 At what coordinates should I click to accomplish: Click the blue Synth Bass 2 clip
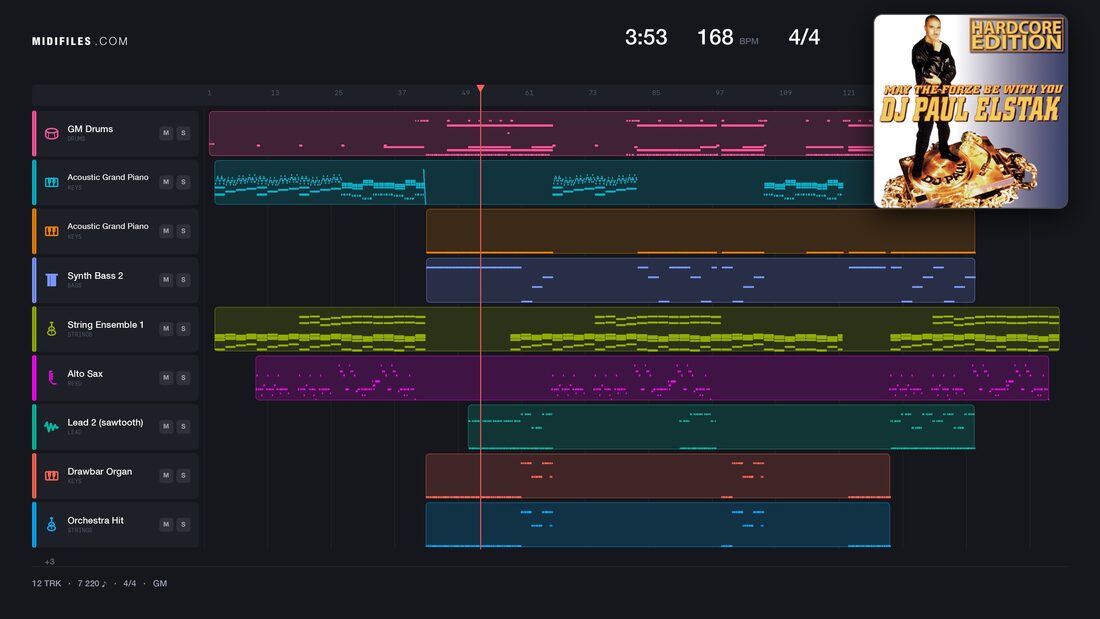[x=700, y=280]
